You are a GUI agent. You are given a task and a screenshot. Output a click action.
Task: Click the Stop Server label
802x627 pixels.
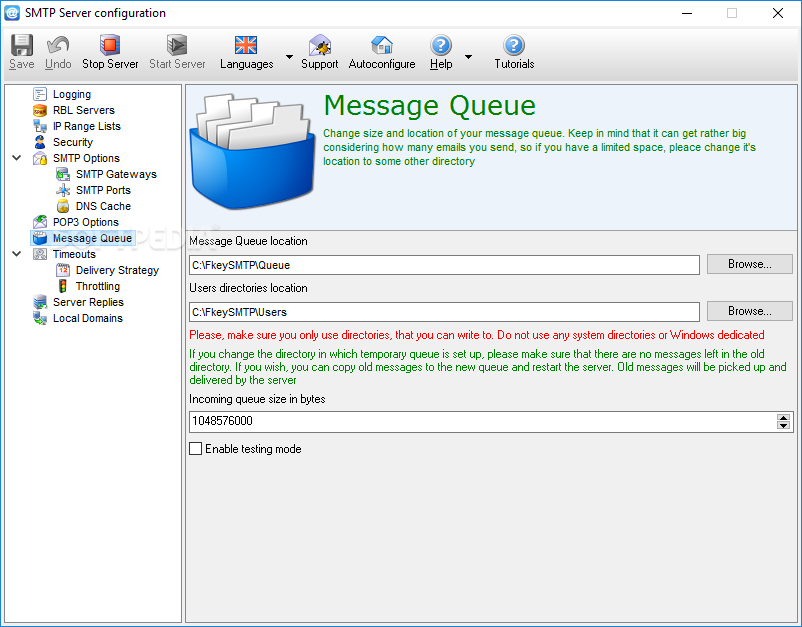110,64
